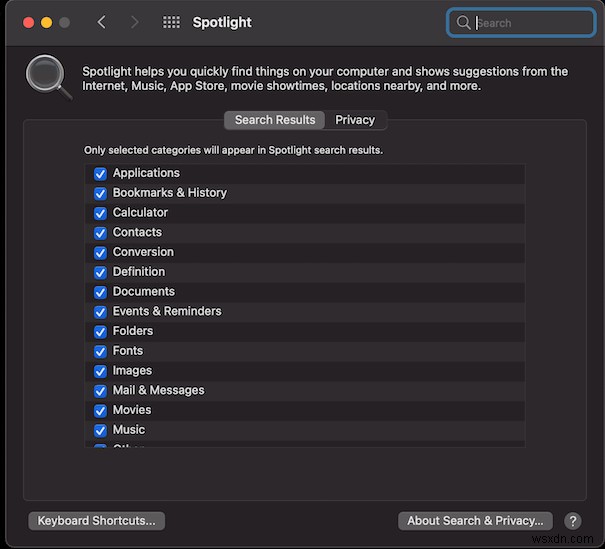Switch to the Privacy tab
The height and width of the screenshot is (549, 605).
tap(355, 120)
